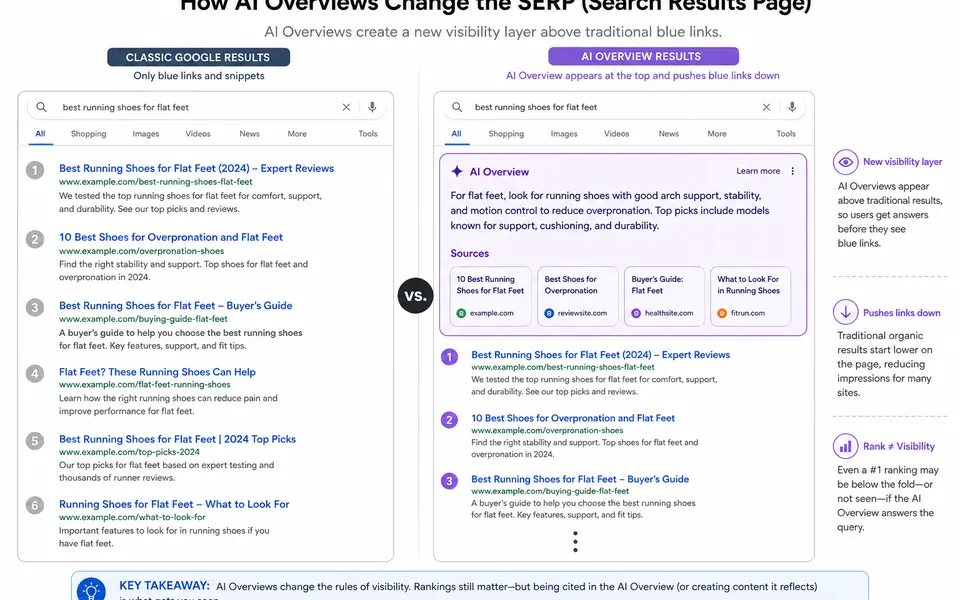The image size is (960, 600).
Task: Click the microphone icon in classic search bar
Action: 372,107
